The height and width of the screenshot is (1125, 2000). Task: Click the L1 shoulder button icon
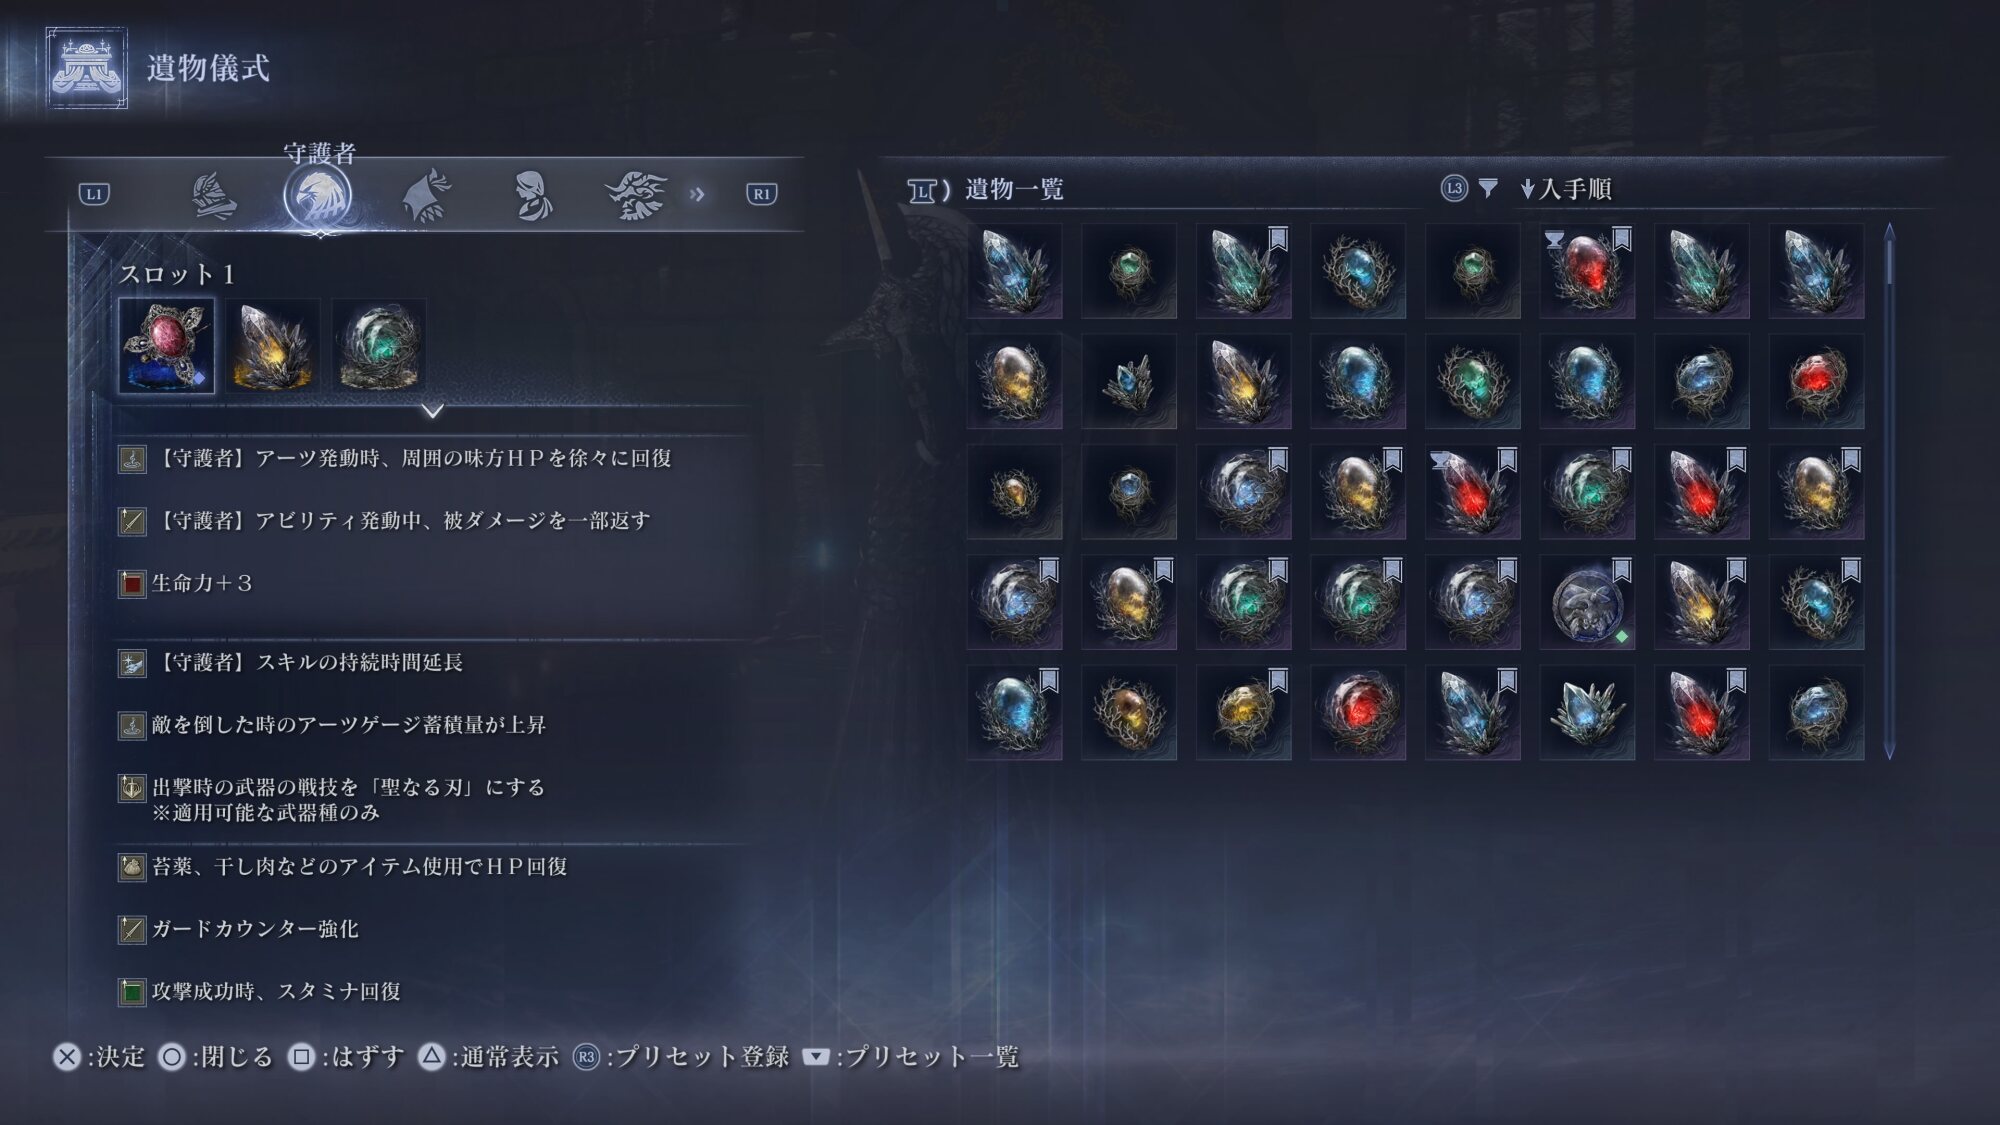pos(94,194)
